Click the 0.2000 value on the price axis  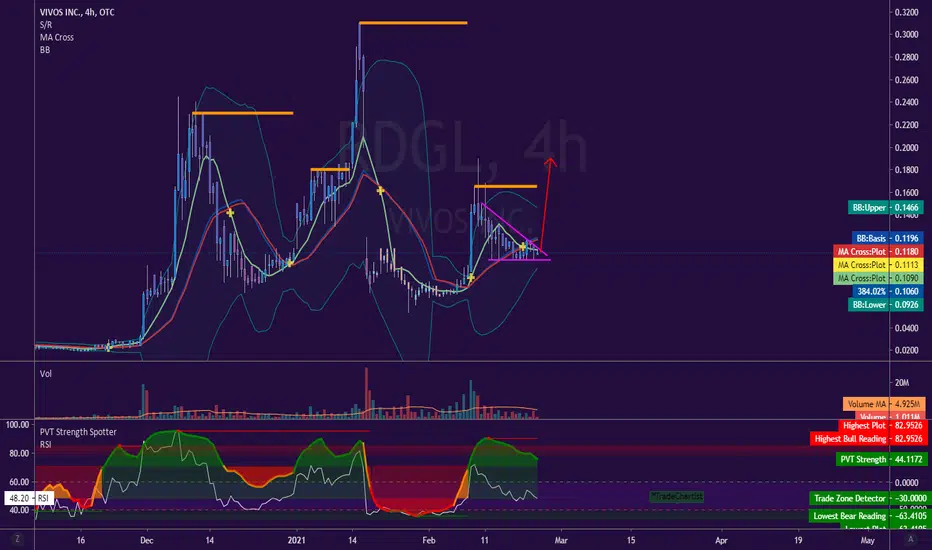tap(906, 147)
